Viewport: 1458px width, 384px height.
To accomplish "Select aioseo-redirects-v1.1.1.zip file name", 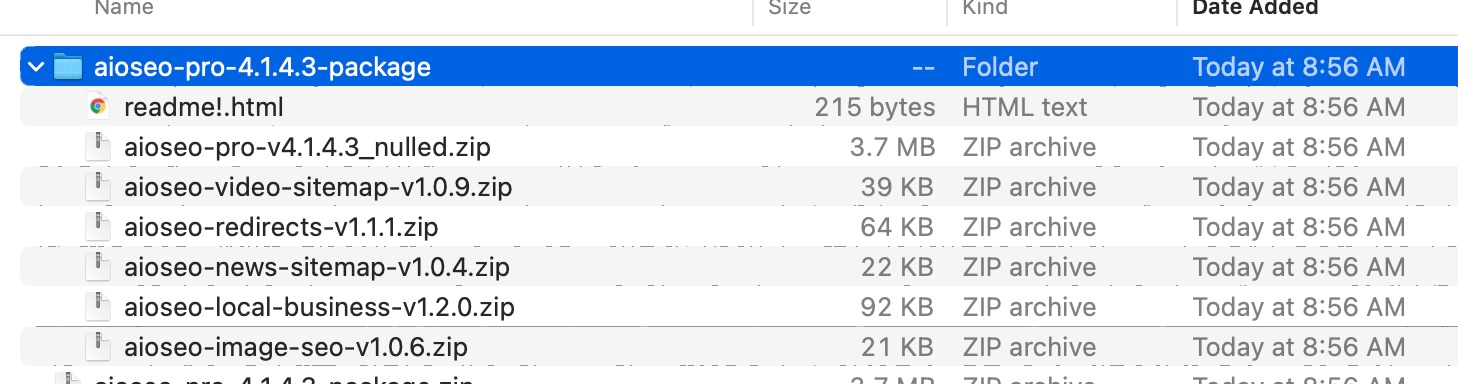I will coord(281,227).
